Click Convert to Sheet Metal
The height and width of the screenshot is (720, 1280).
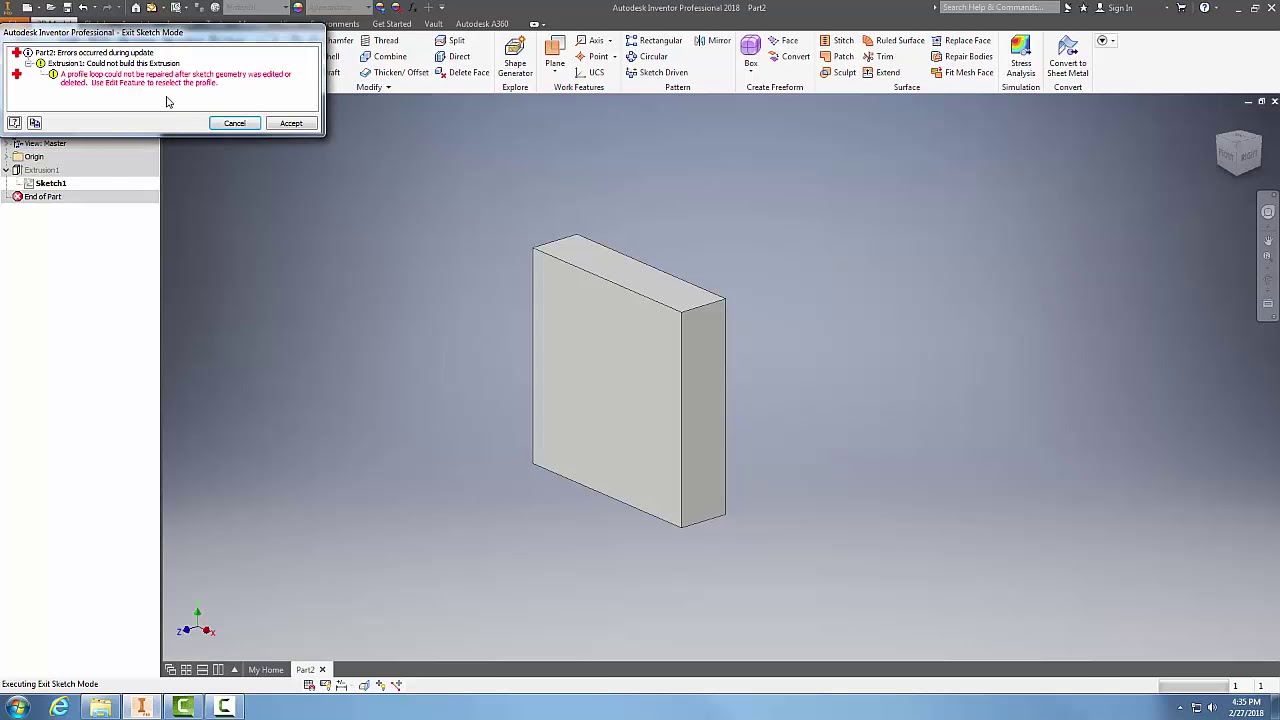pyautogui.click(x=1068, y=57)
